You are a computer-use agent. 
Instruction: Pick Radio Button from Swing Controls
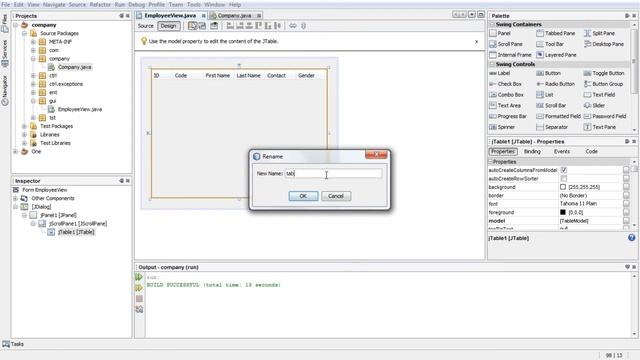click(556, 84)
